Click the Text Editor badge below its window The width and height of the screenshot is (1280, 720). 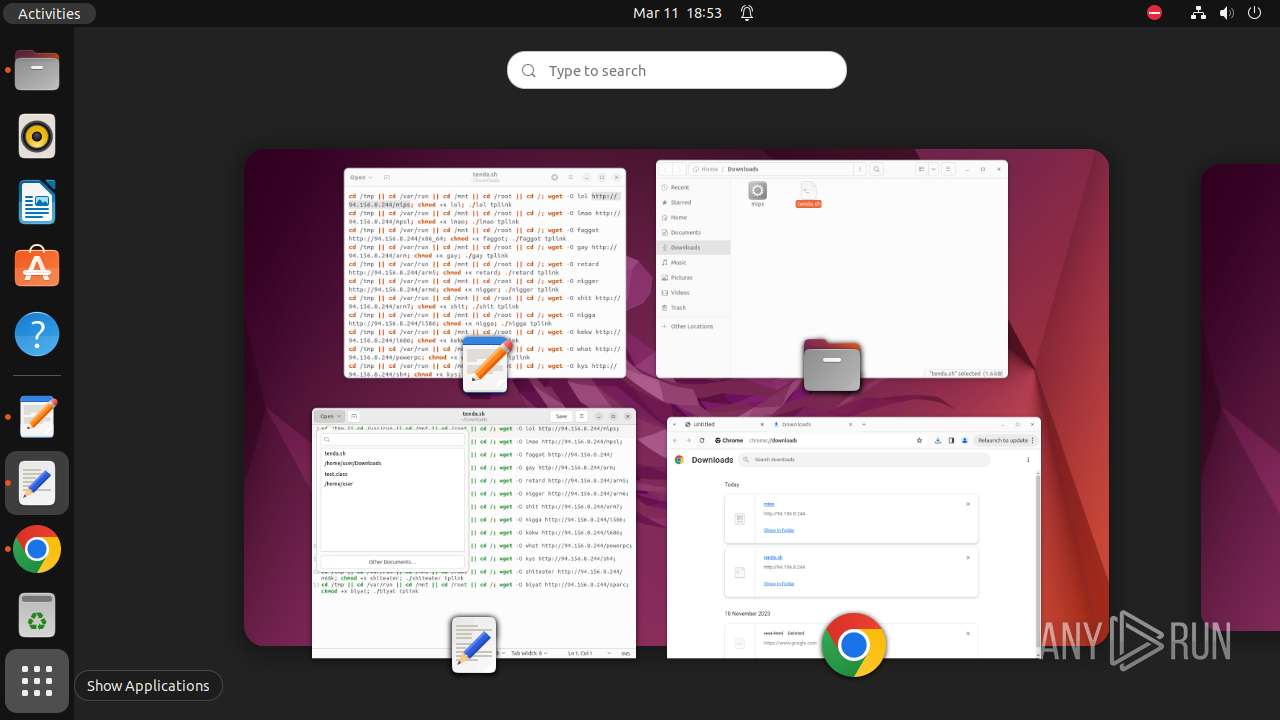[486, 364]
